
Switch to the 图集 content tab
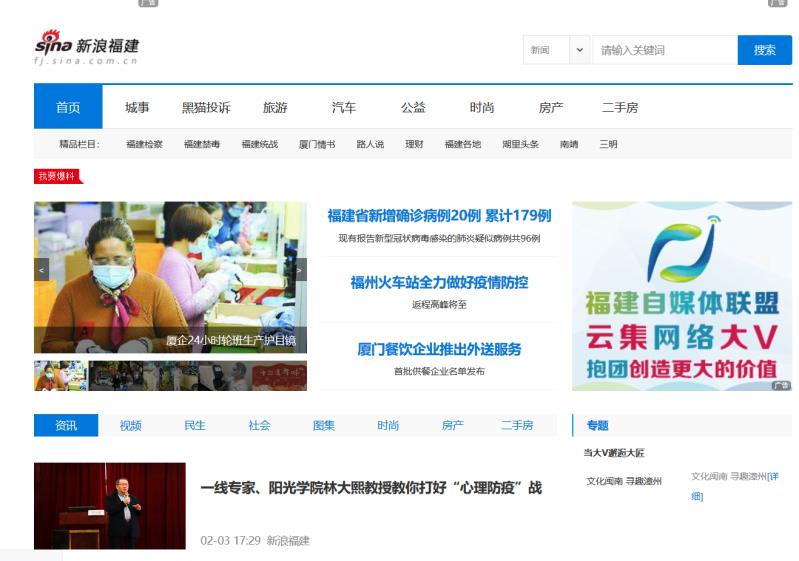point(324,425)
